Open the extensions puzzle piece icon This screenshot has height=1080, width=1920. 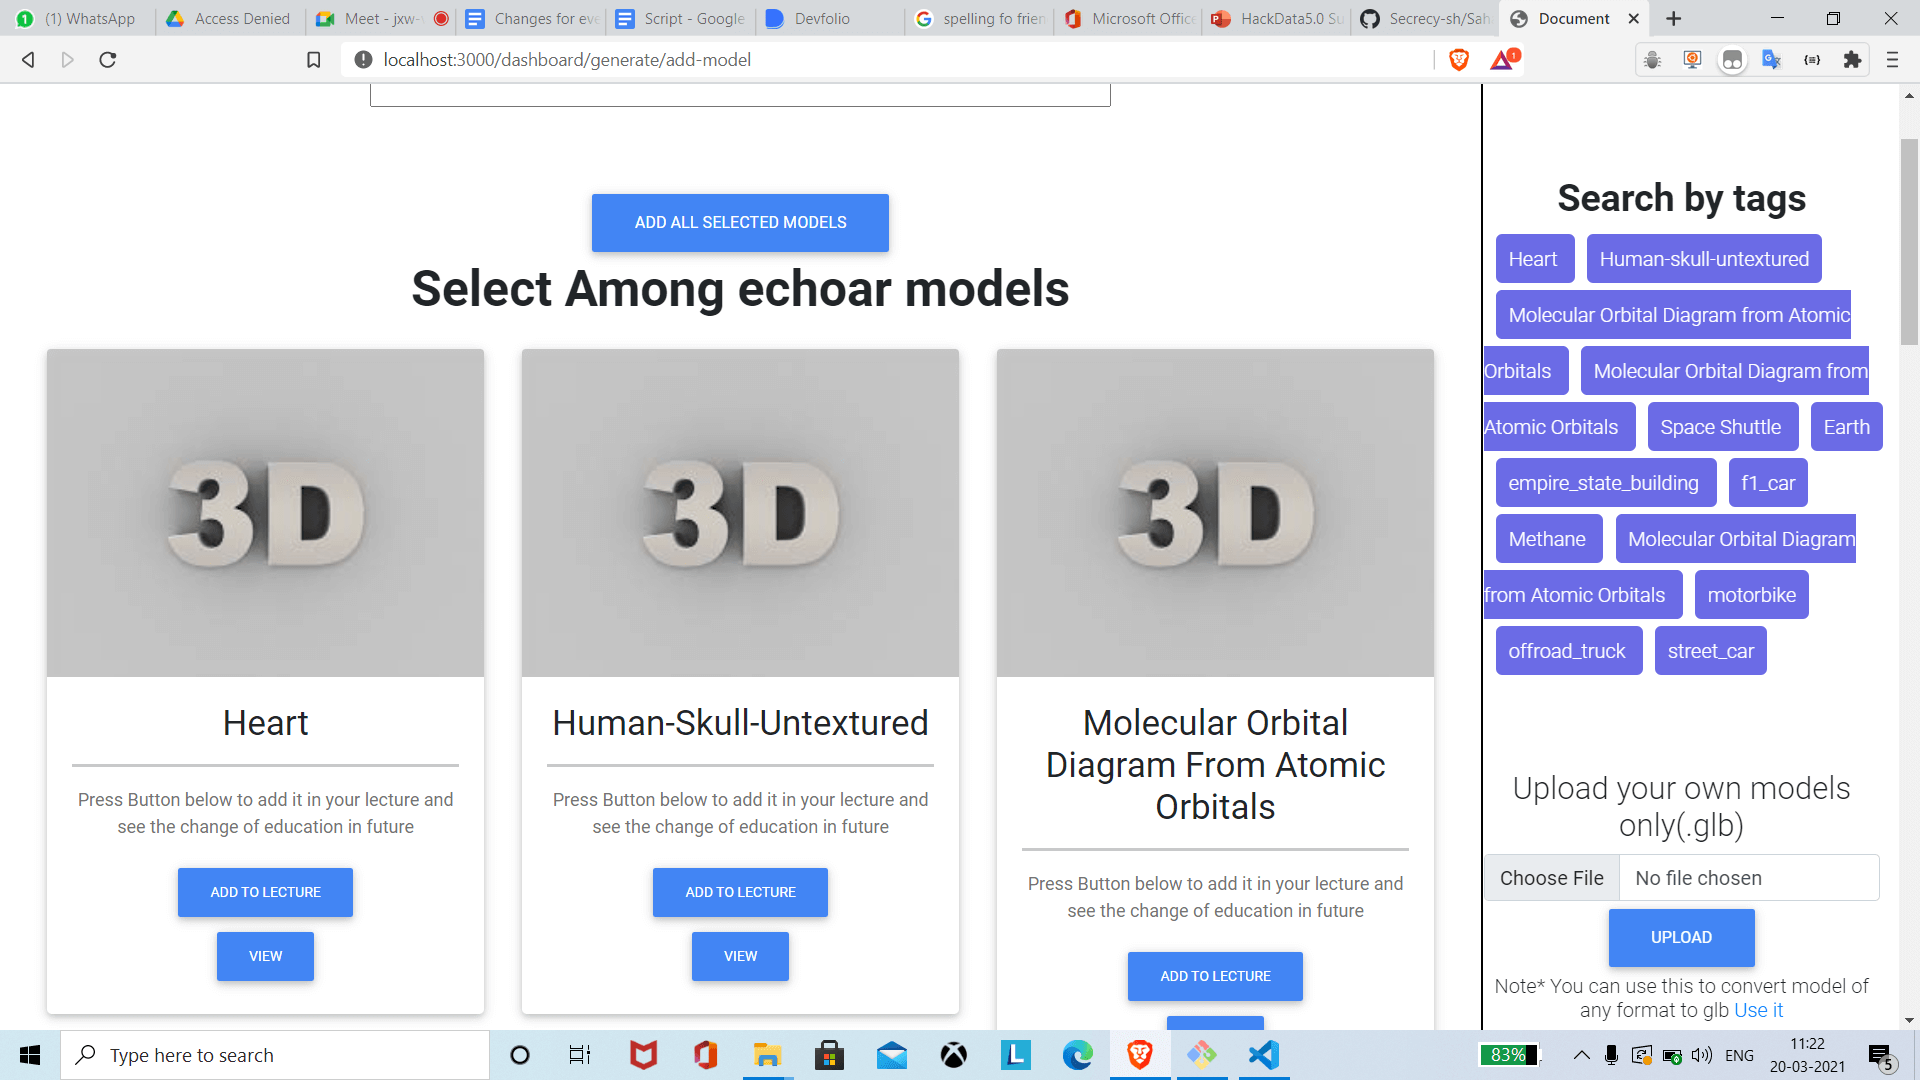[1852, 60]
